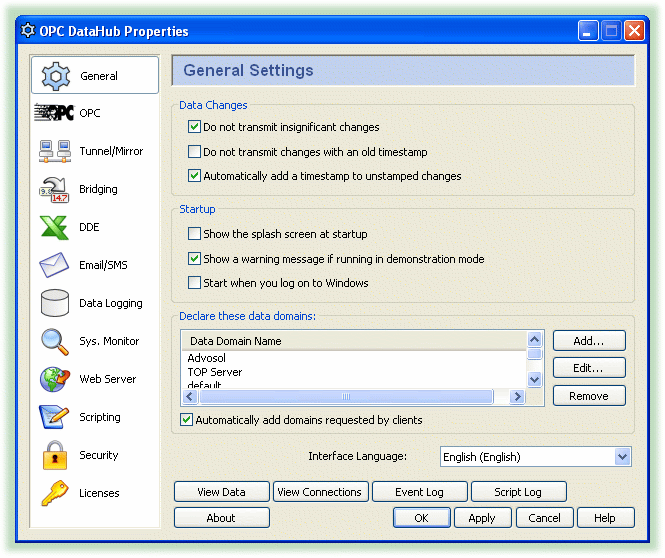The image size is (665, 558).
Task: Click the About button
Action: pyautogui.click(x=221, y=518)
